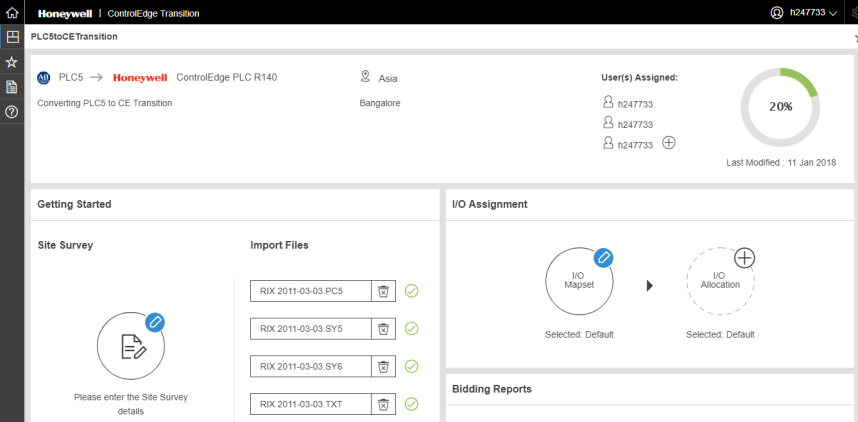
Task: Click the Bidding Reports header
Action: click(x=492, y=389)
